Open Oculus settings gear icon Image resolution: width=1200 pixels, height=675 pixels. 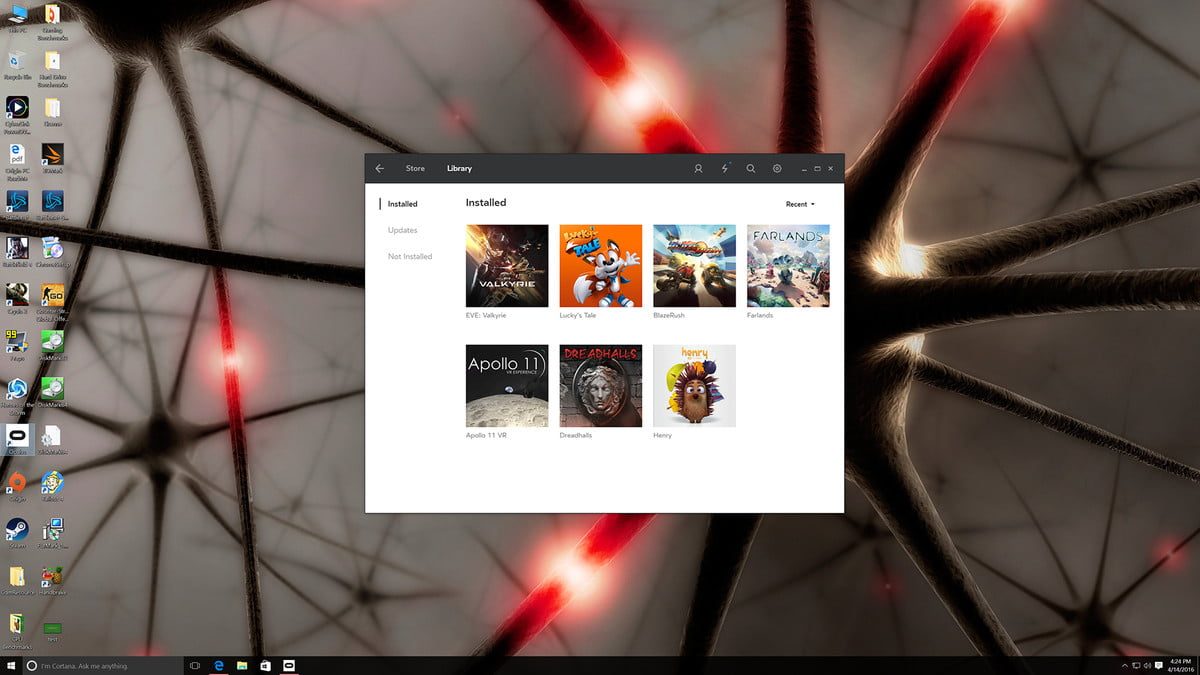coord(777,169)
